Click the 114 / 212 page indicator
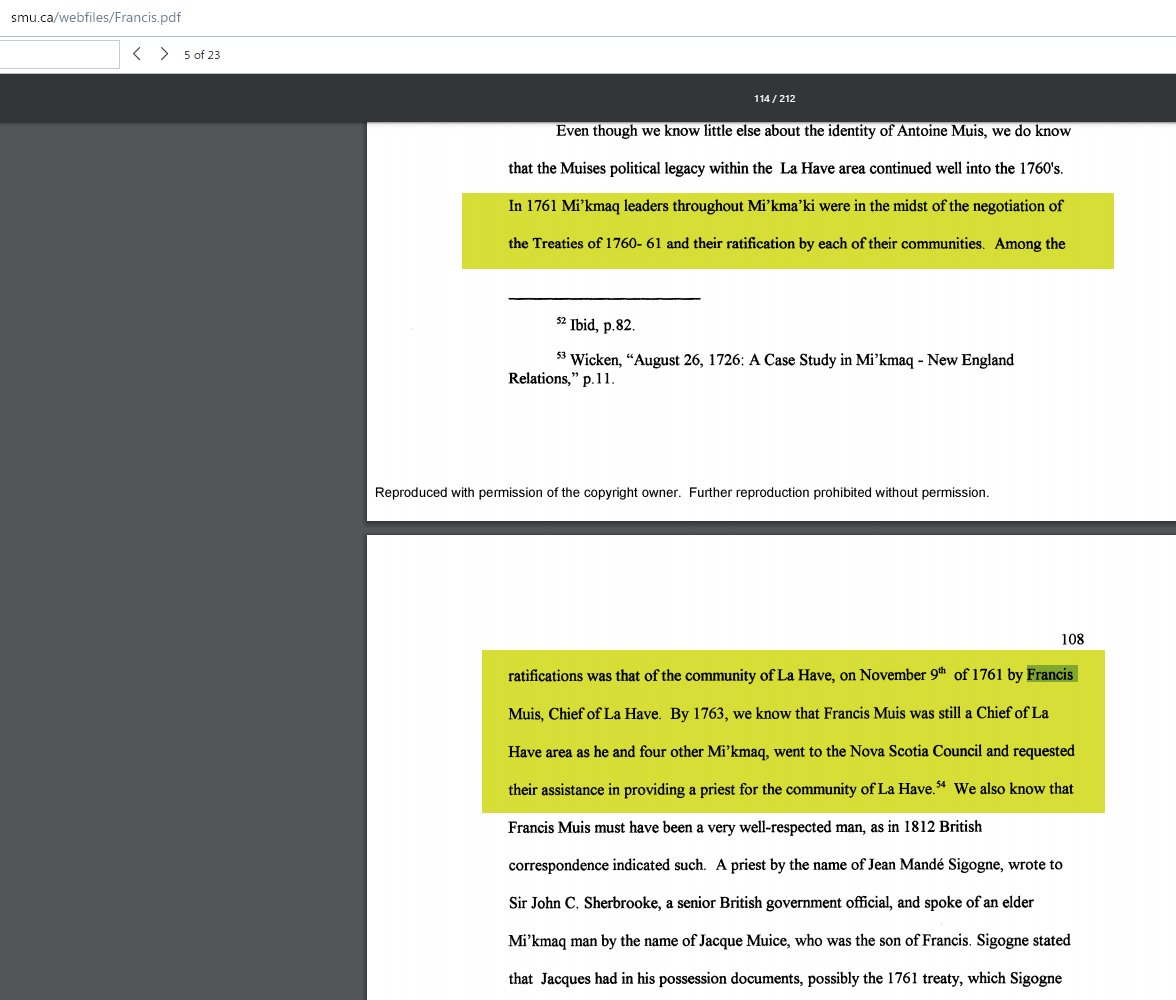1176x1000 pixels. click(775, 98)
